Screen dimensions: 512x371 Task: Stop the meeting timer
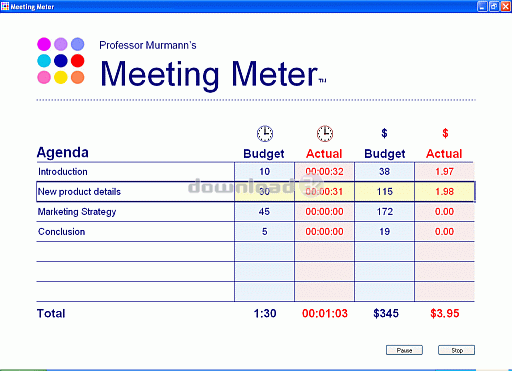[456, 350]
